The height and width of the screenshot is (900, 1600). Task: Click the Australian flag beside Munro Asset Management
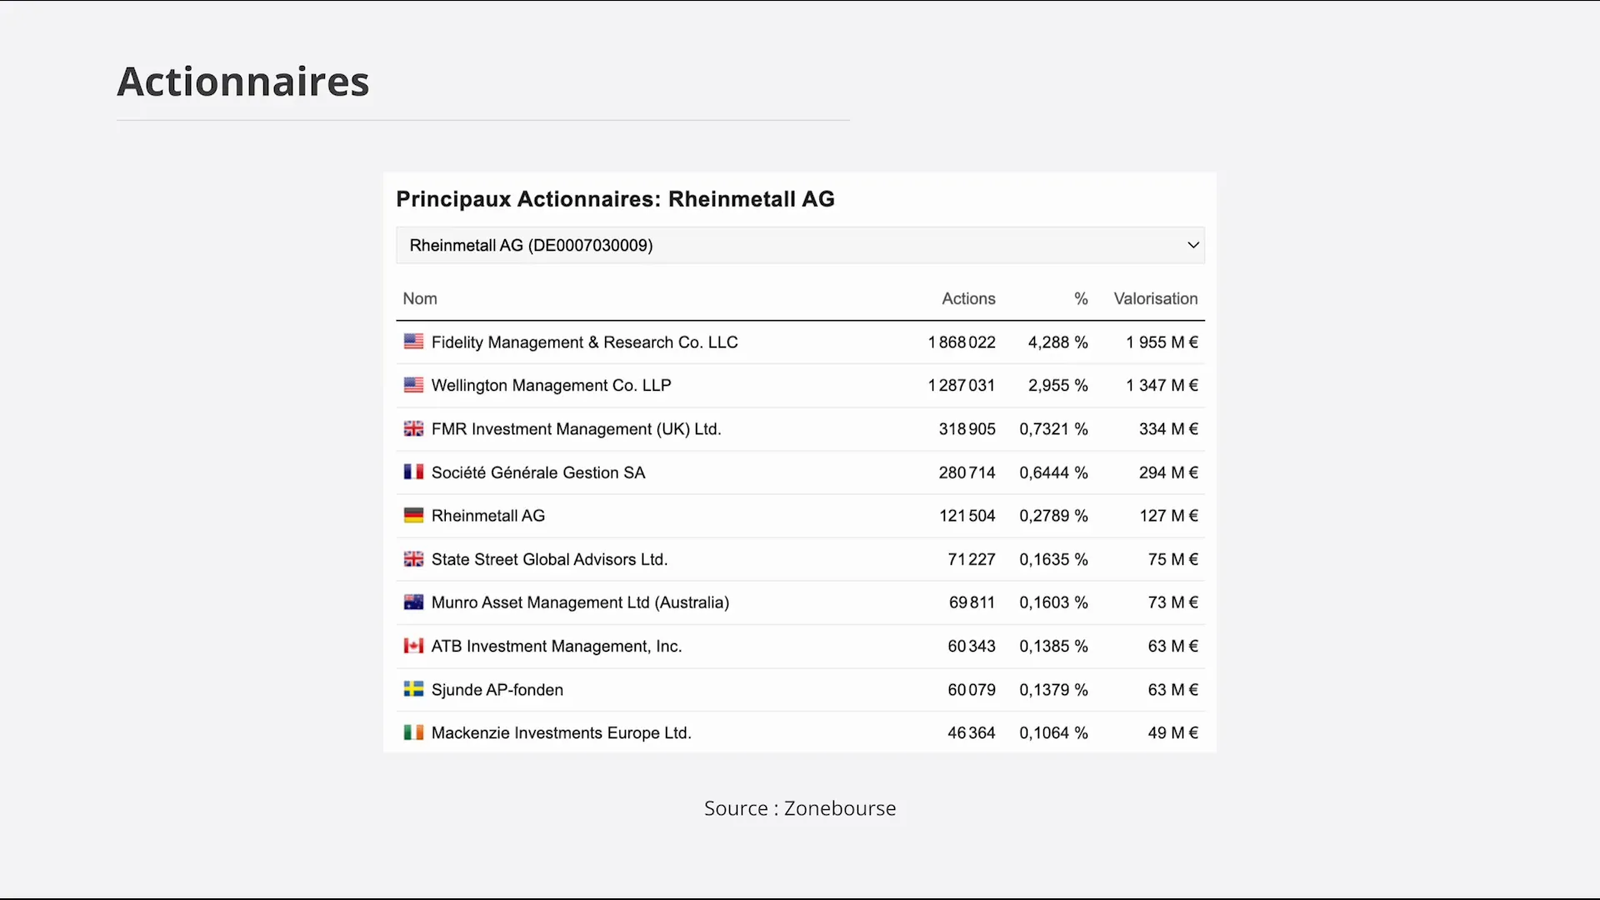(413, 602)
